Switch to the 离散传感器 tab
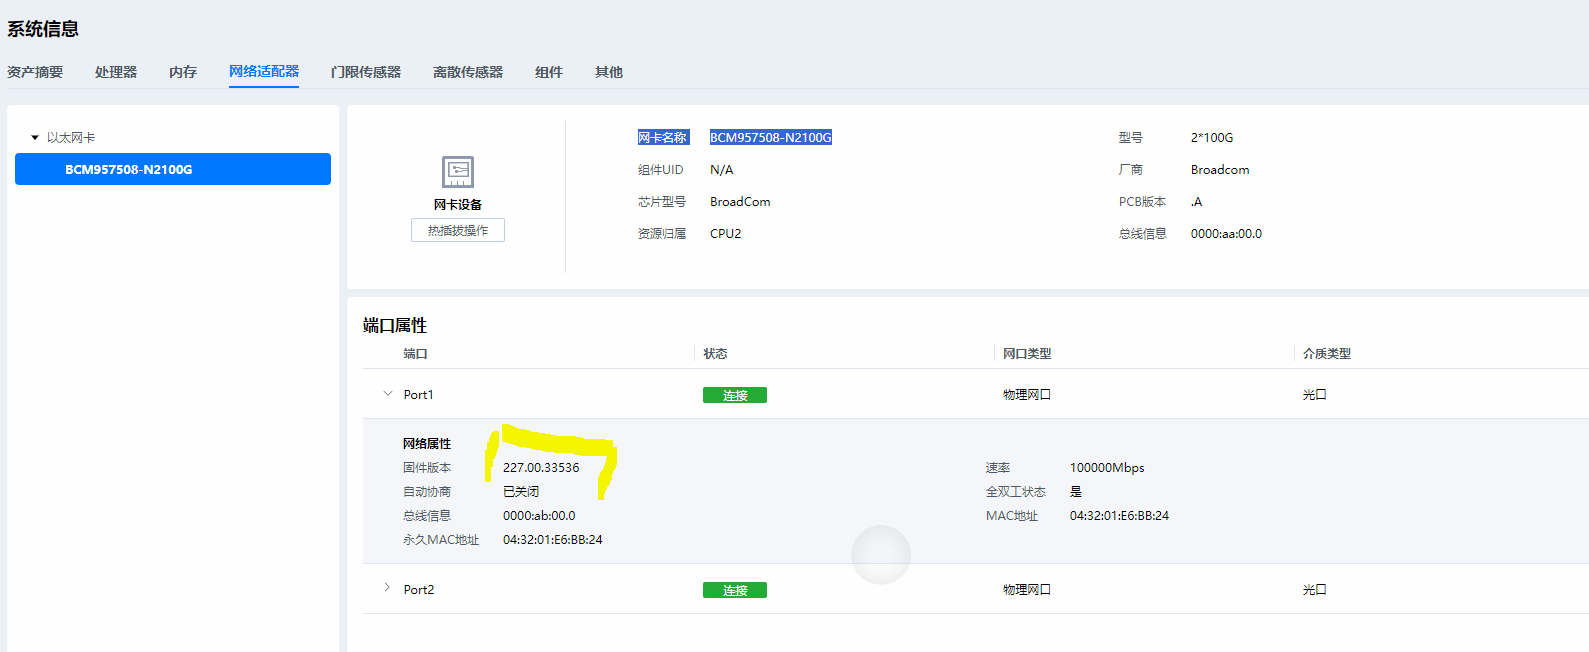Screen dimensions: 1589x652 468,72
